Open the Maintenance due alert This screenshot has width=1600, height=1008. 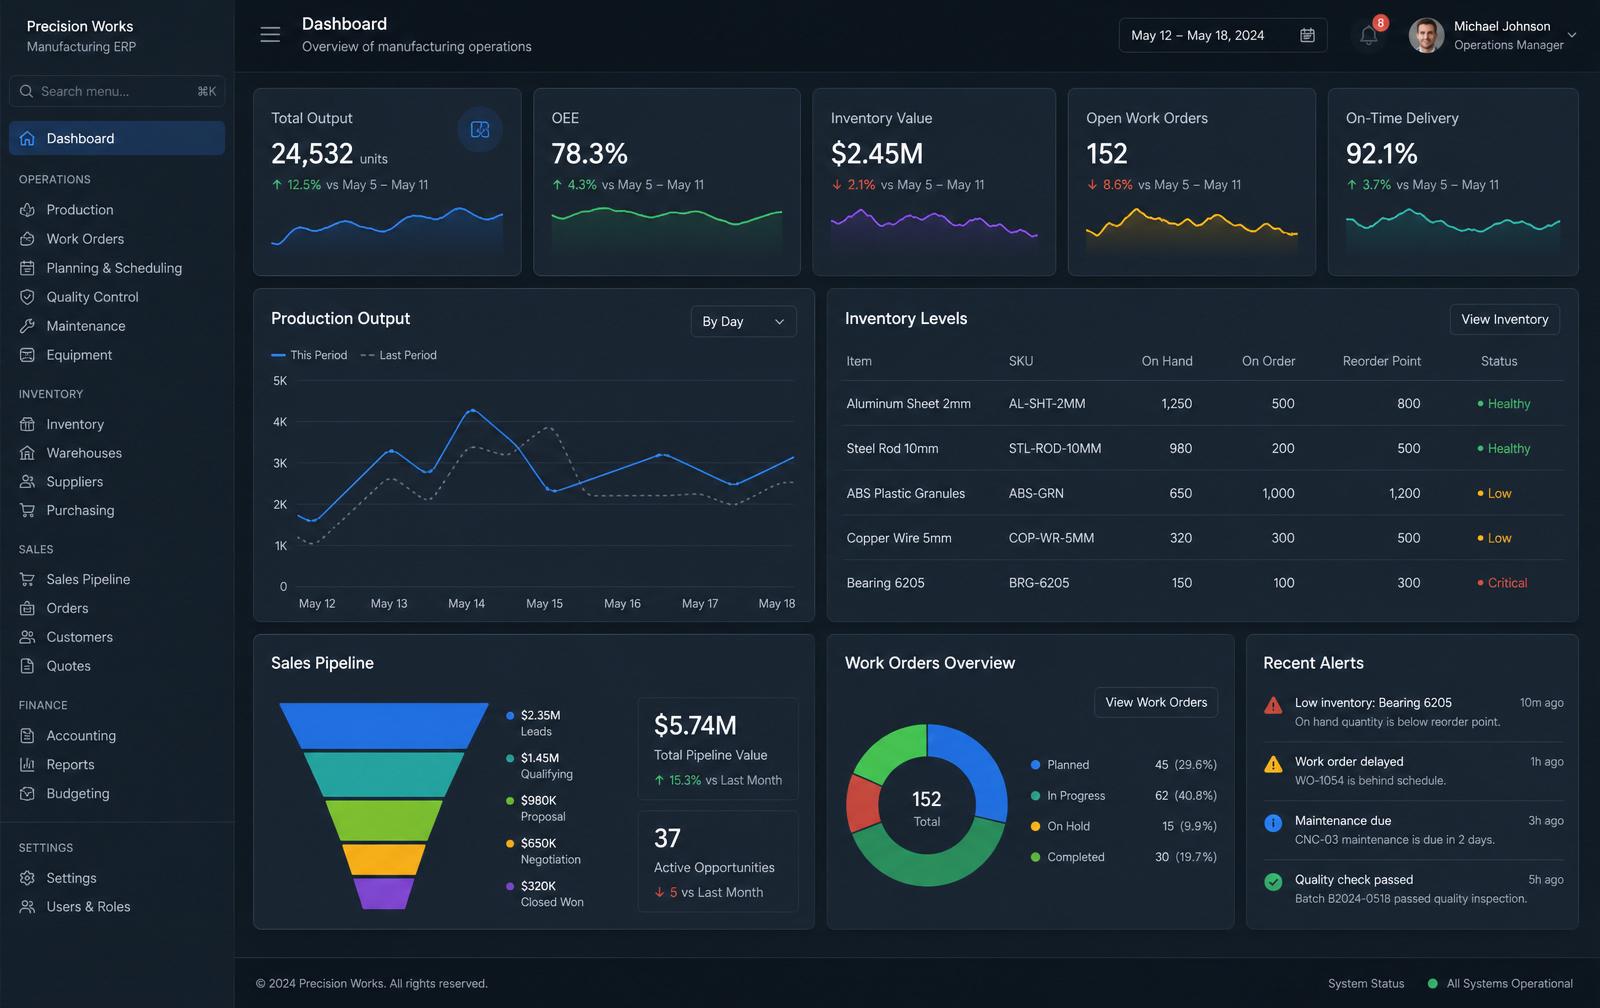tap(1413, 830)
